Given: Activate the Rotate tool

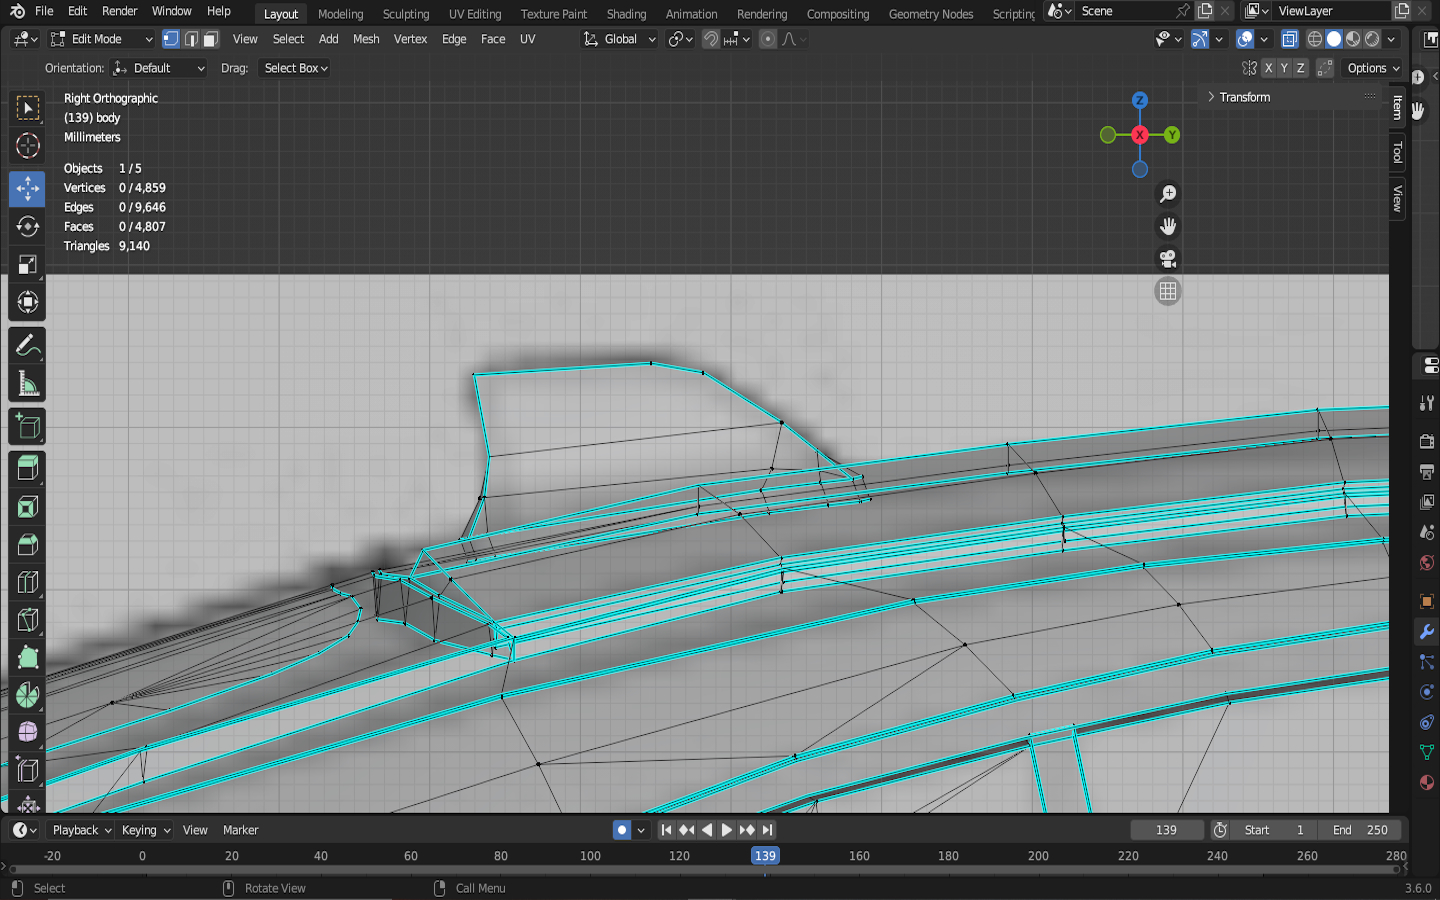Looking at the screenshot, I should tap(27, 227).
